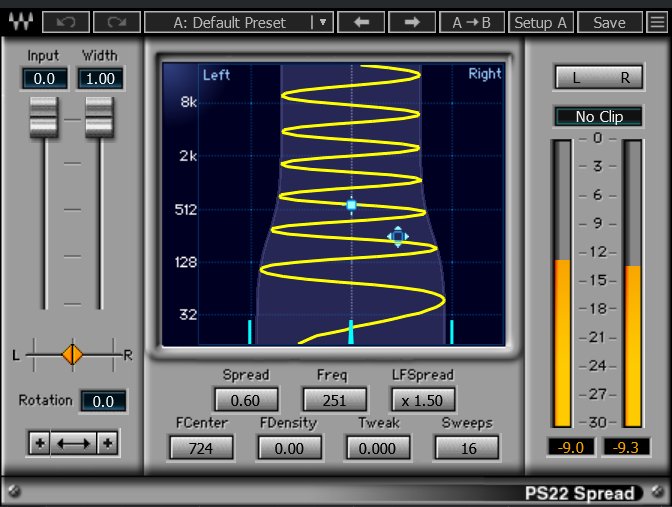
Task: Undo the last change
Action: coord(66,22)
